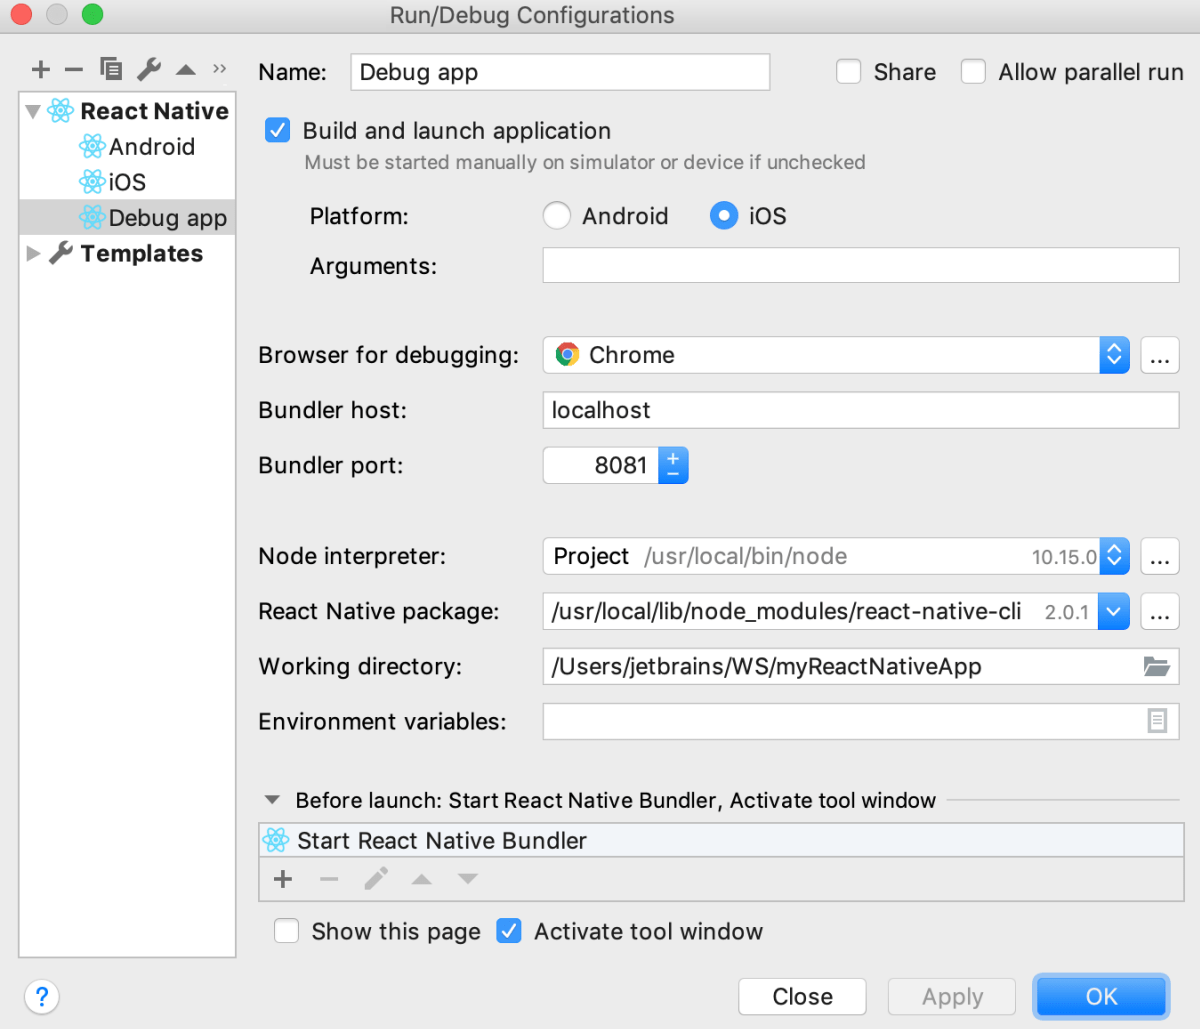Disable Activate tool window

click(509, 931)
